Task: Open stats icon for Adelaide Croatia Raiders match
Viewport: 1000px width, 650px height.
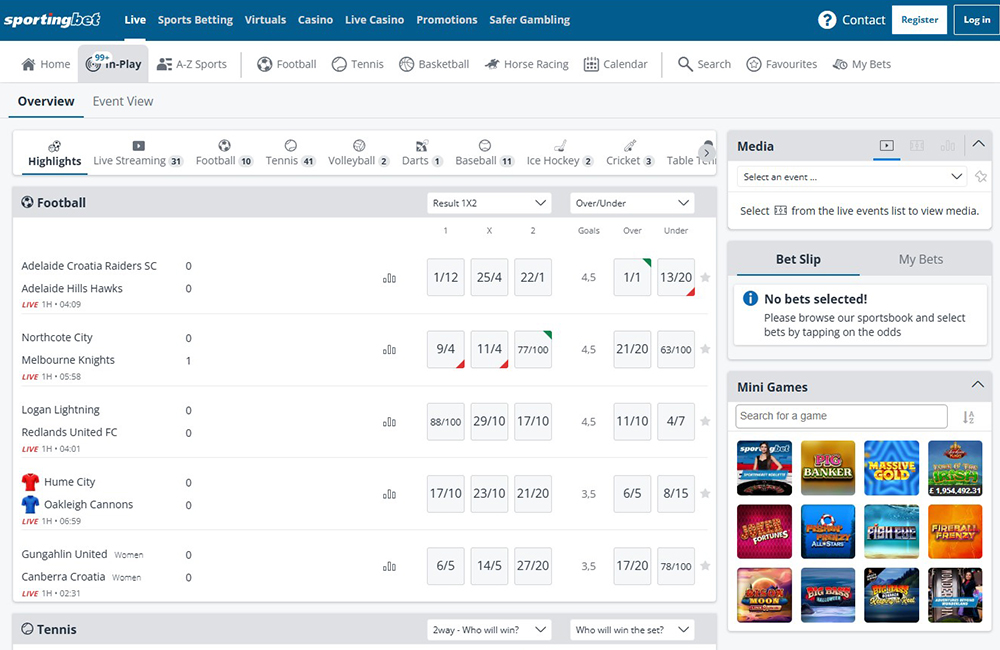Action: pyautogui.click(x=389, y=277)
